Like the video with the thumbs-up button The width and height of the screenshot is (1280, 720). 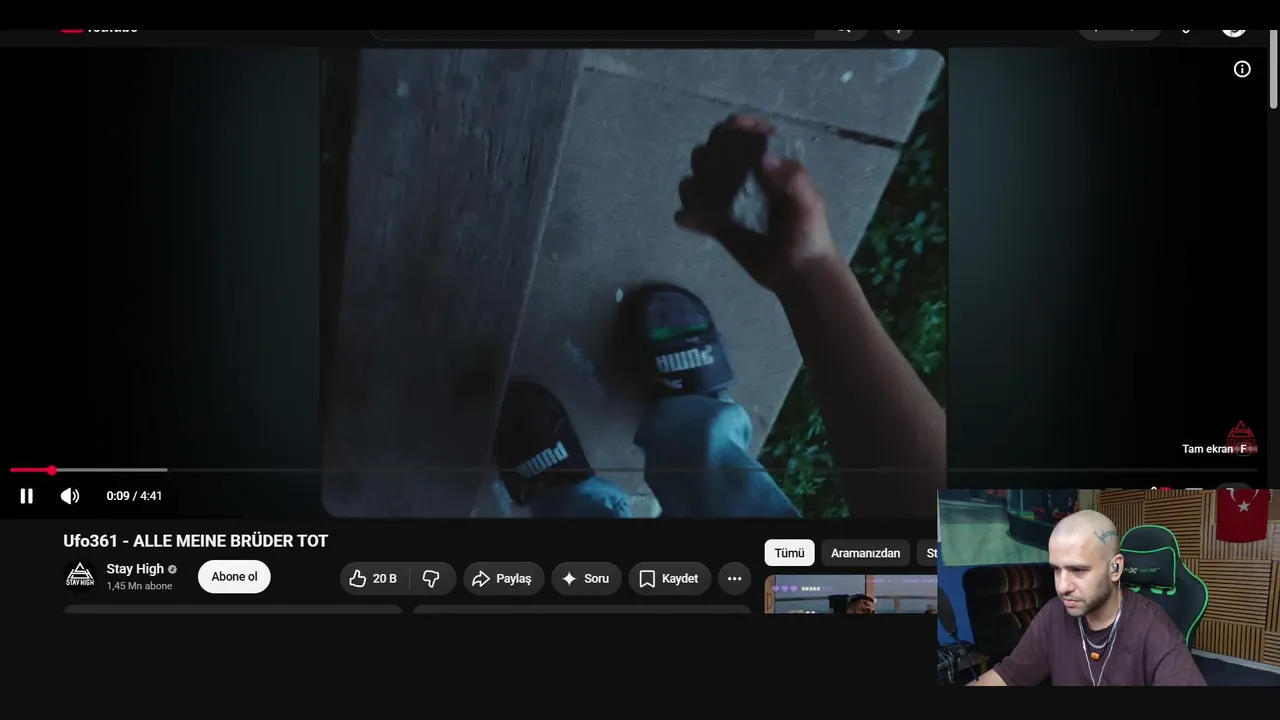coord(373,578)
